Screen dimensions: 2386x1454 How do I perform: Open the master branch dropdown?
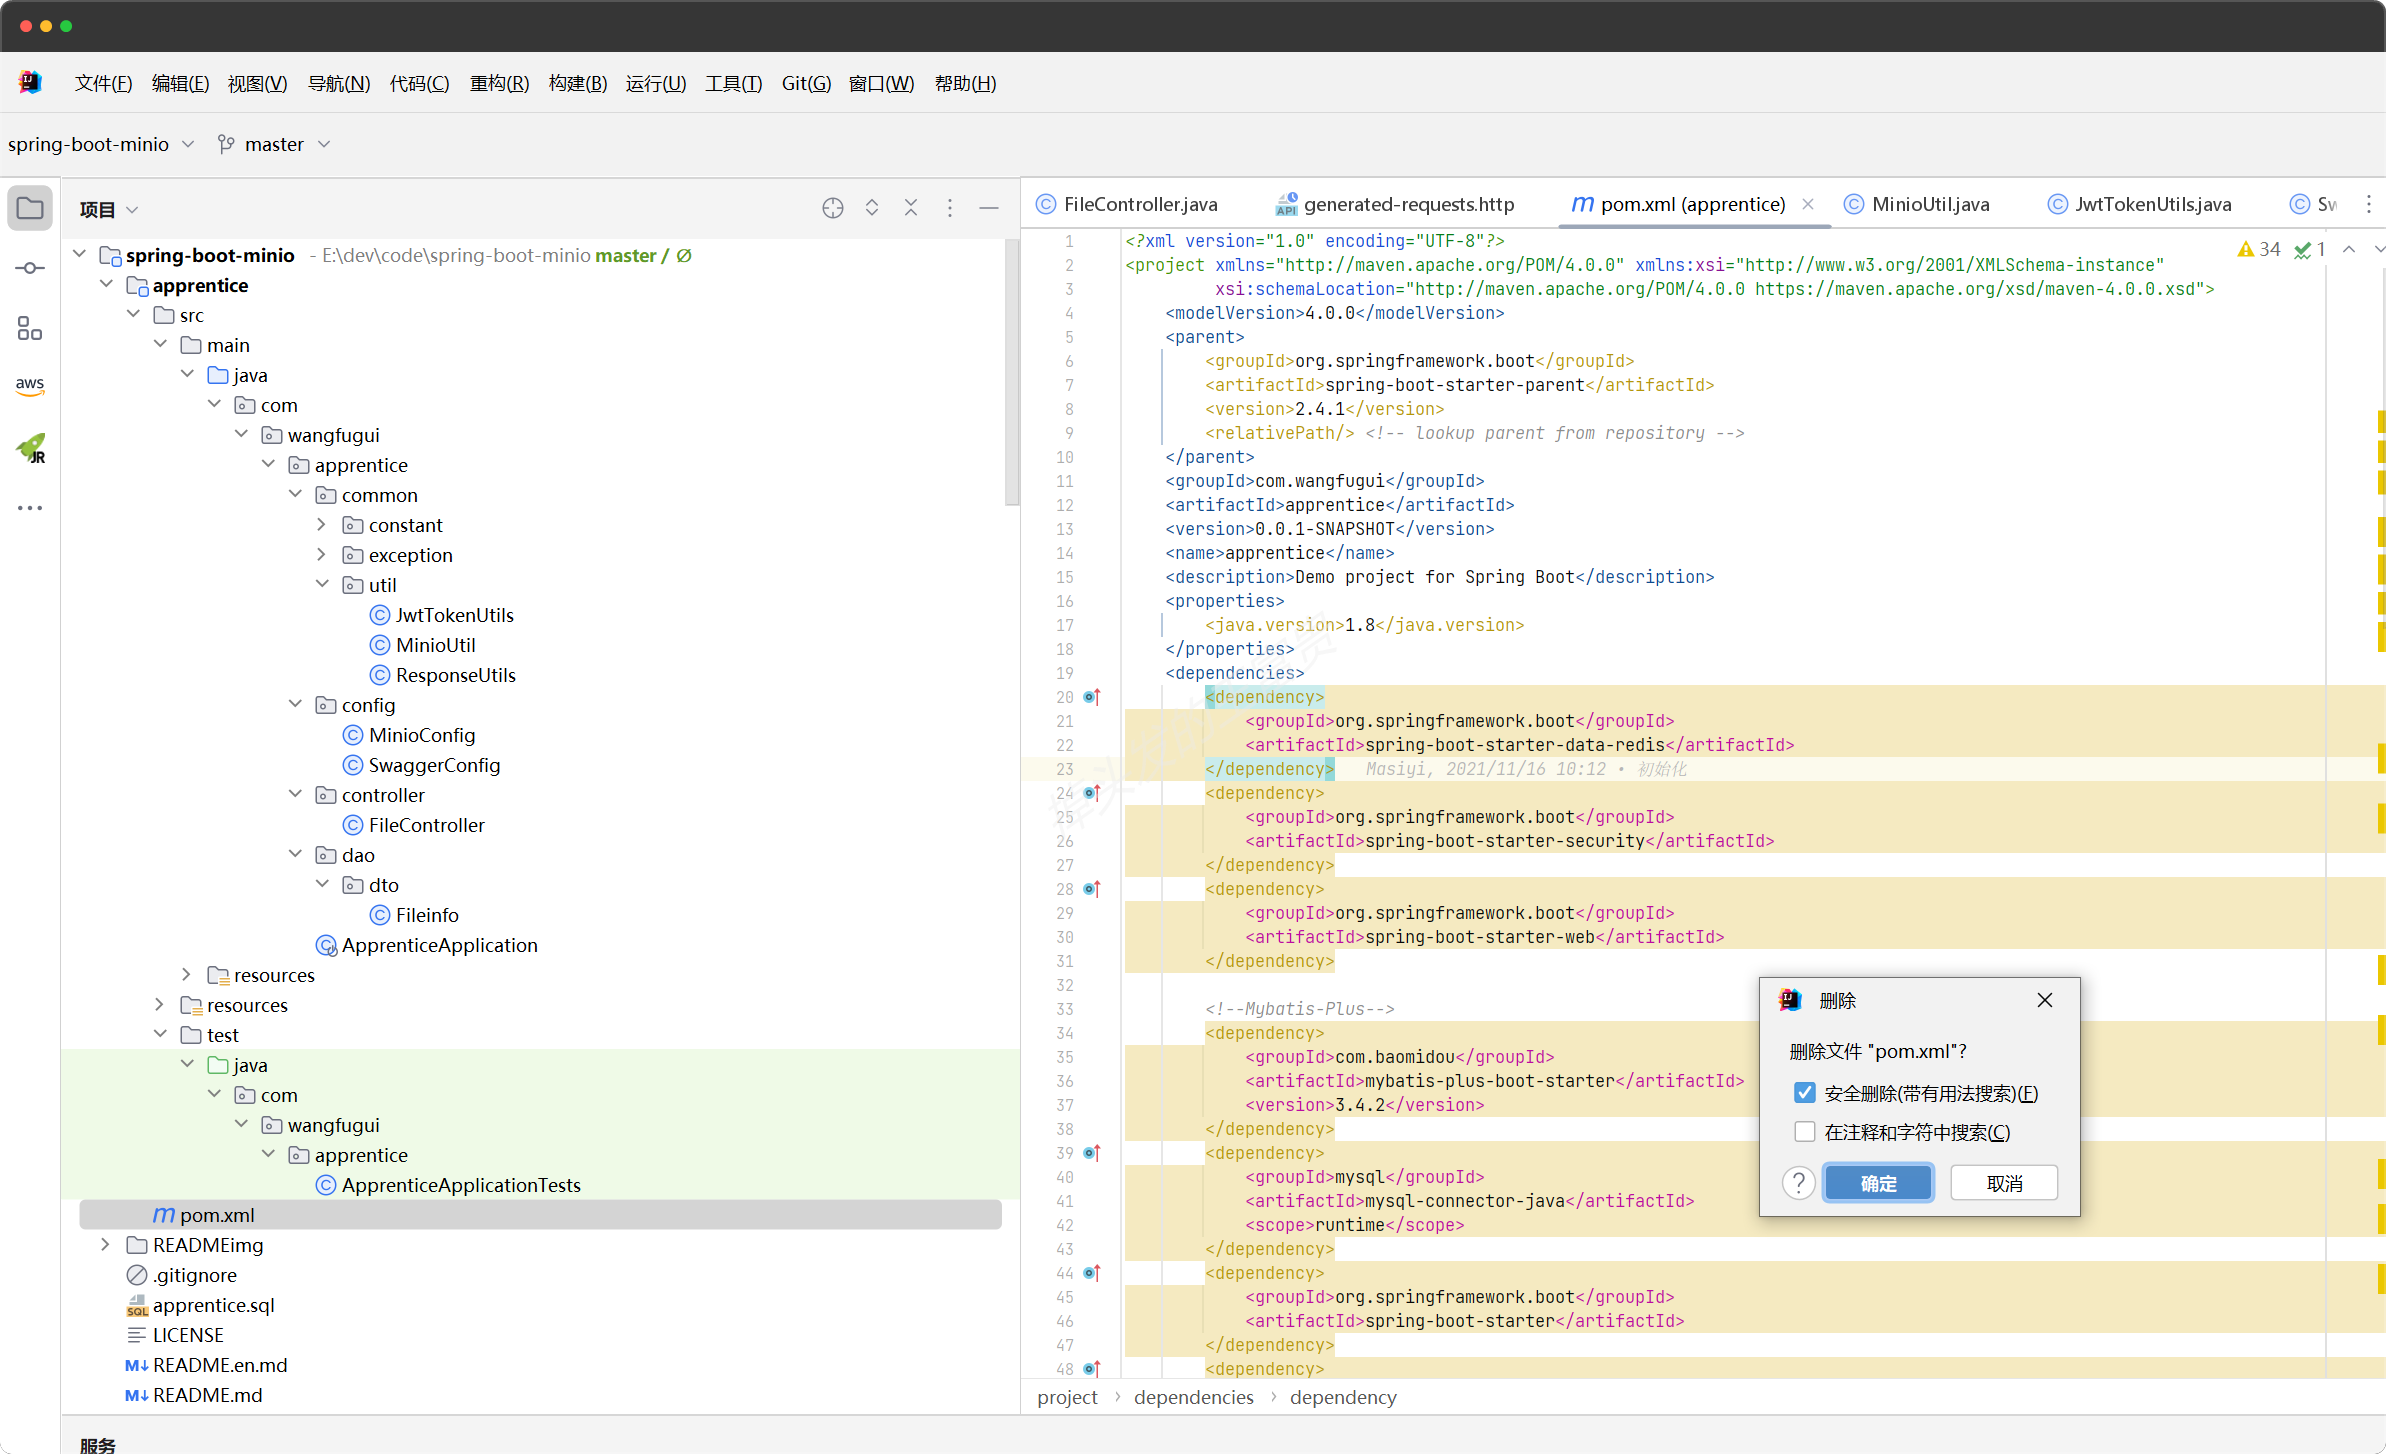274,144
